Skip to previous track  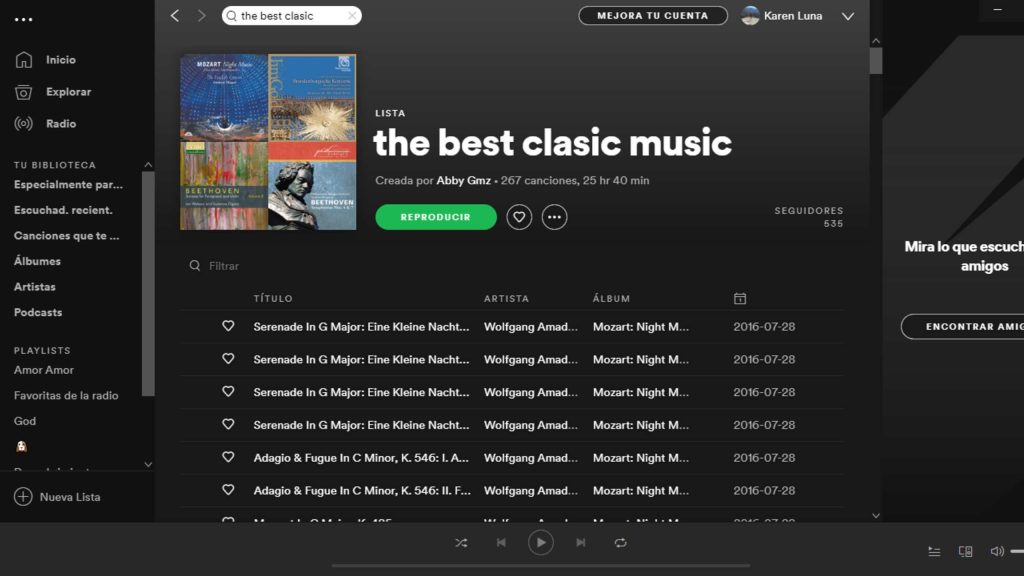pos(501,543)
